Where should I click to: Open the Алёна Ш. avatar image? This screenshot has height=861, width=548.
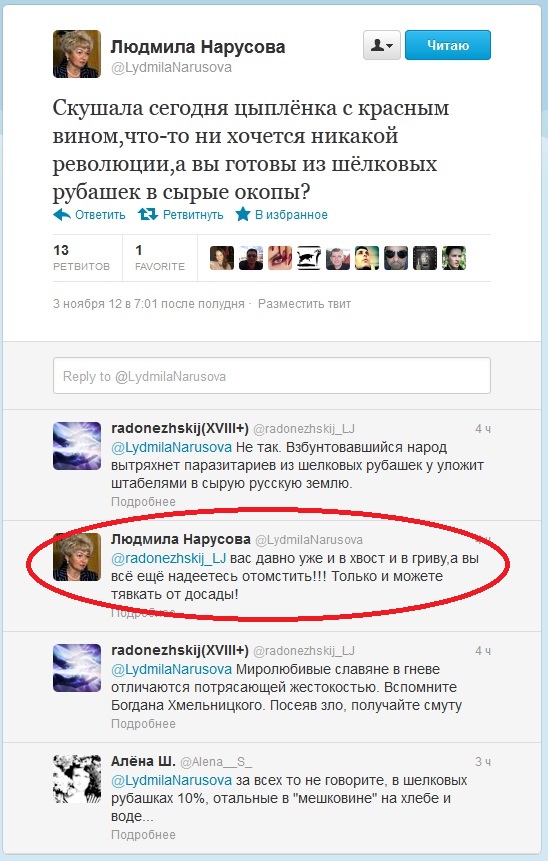77,779
